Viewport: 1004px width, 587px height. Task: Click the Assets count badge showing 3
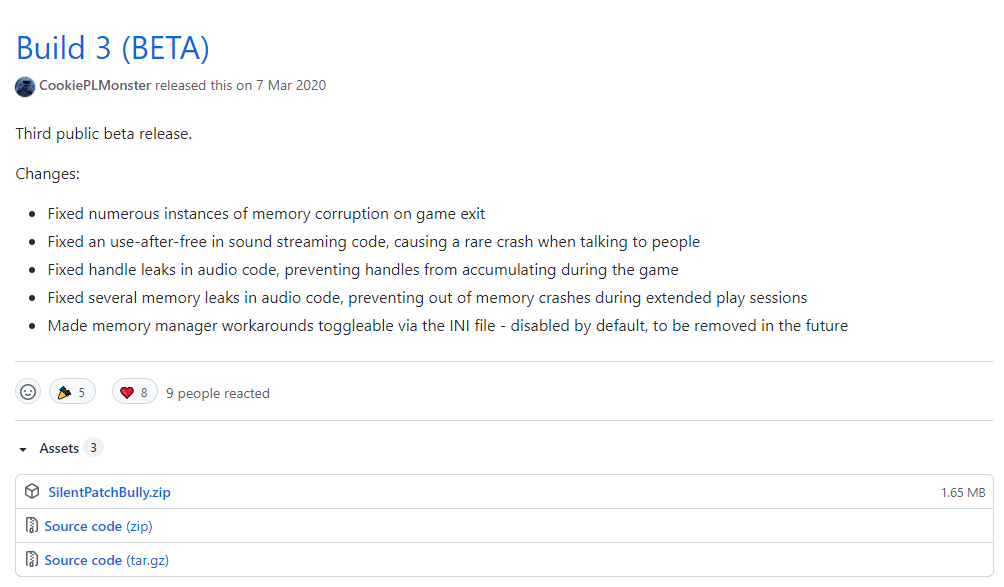click(x=93, y=448)
